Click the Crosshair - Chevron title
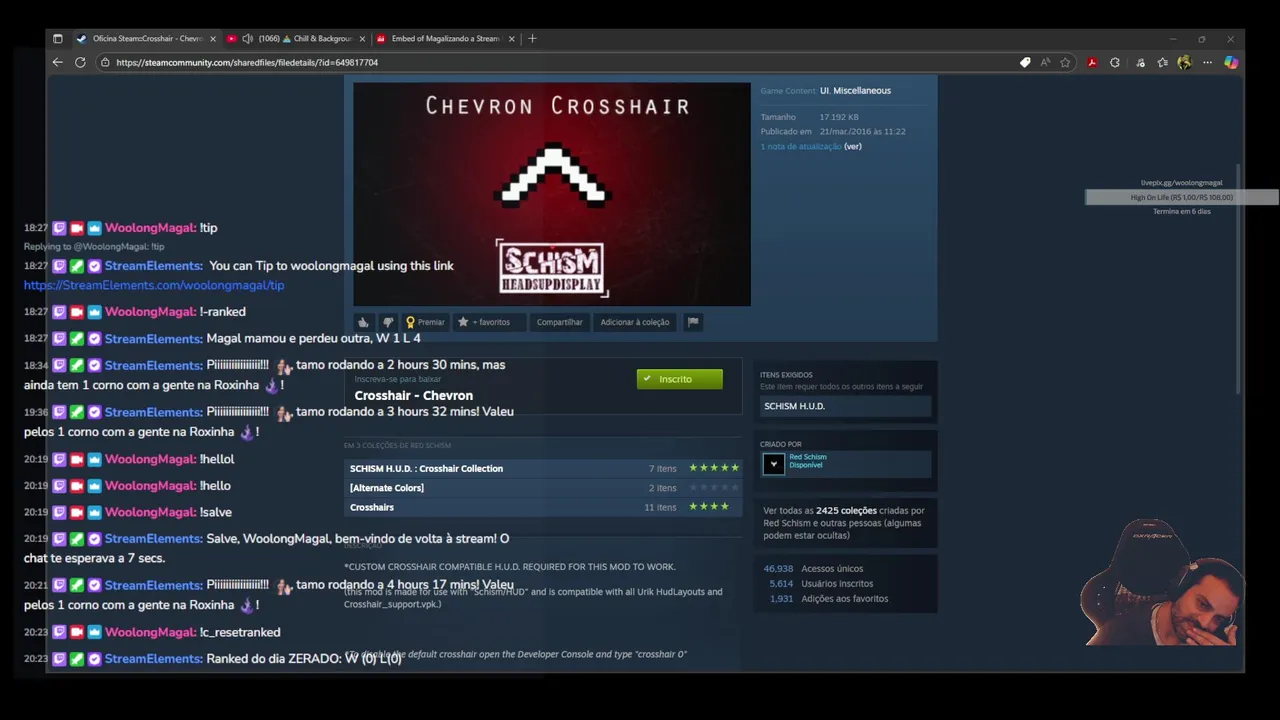 (413, 395)
